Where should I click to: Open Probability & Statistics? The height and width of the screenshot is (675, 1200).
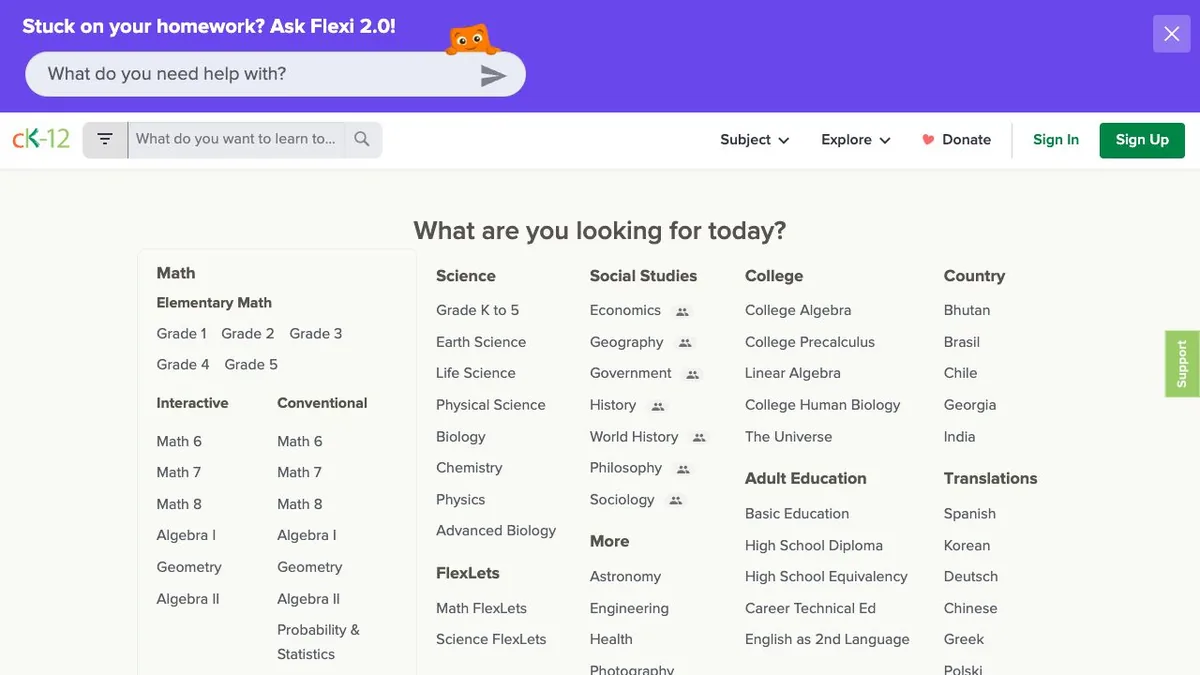318,642
